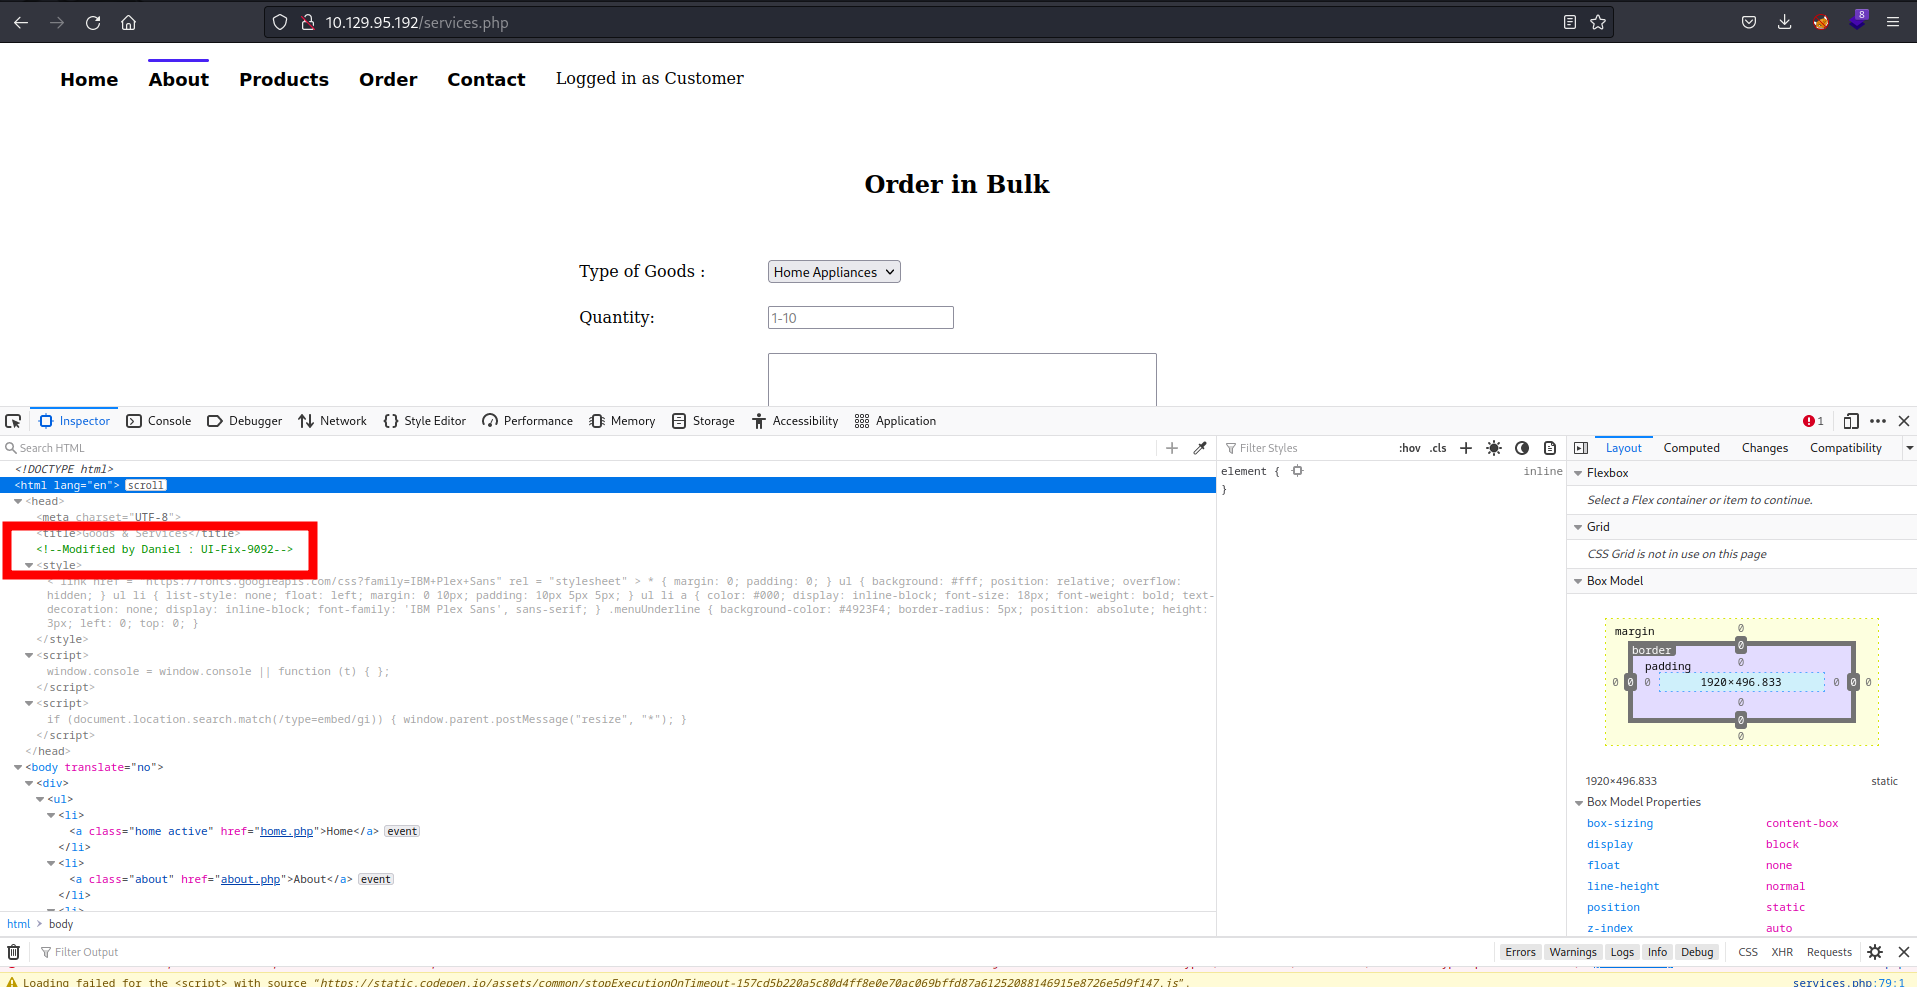
Task: Click the eyedropper color picker icon
Action: click(x=1200, y=448)
